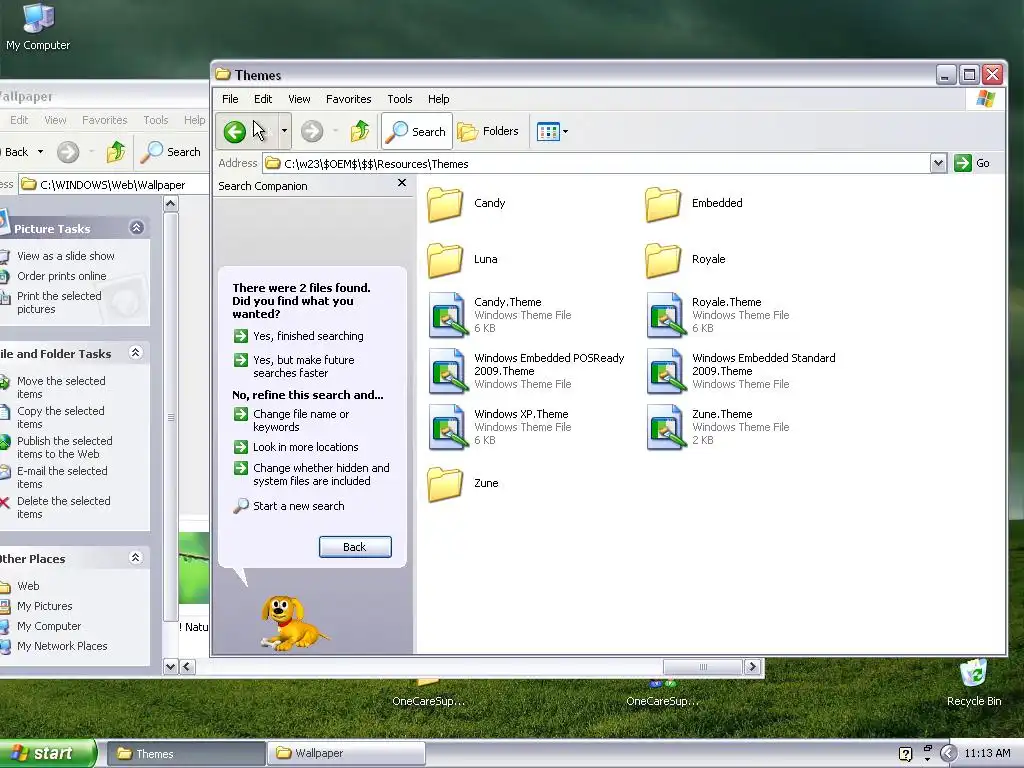Select the Royale folder
Image resolution: width=1024 pixels, height=768 pixels.
click(x=685, y=260)
